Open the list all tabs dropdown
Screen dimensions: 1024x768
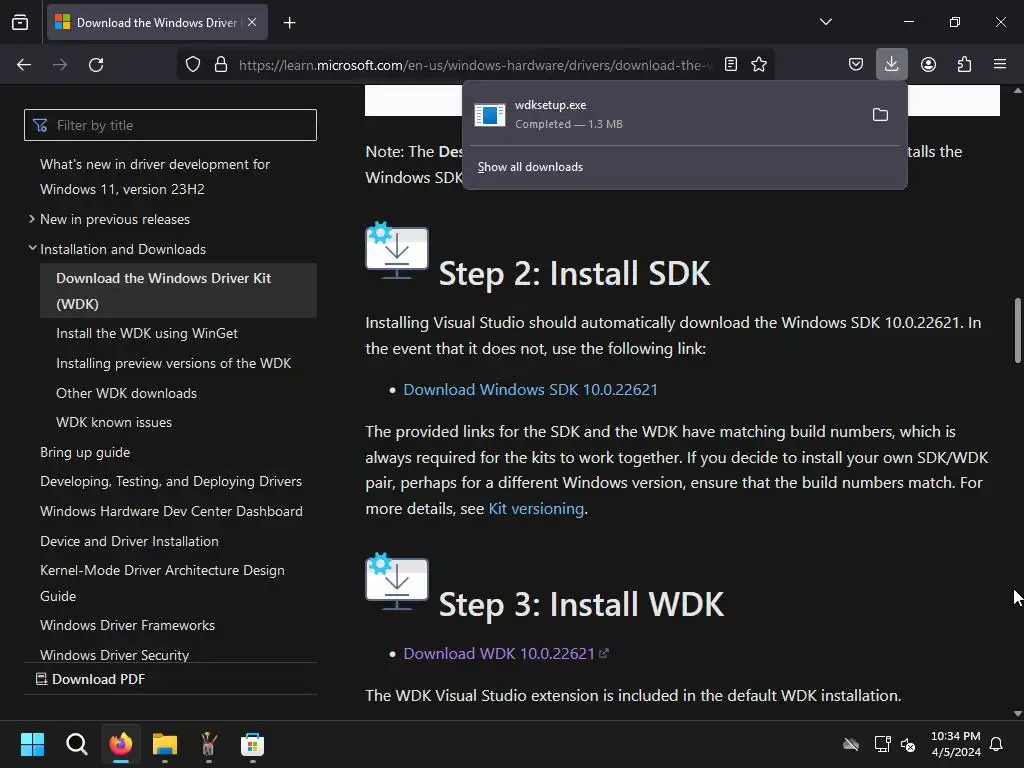tap(825, 22)
